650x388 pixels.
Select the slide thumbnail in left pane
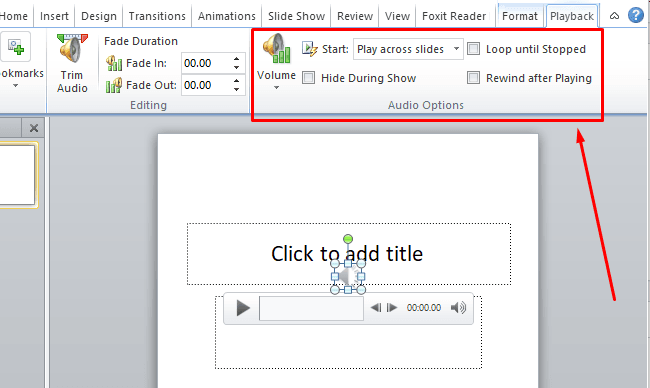tap(17, 175)
